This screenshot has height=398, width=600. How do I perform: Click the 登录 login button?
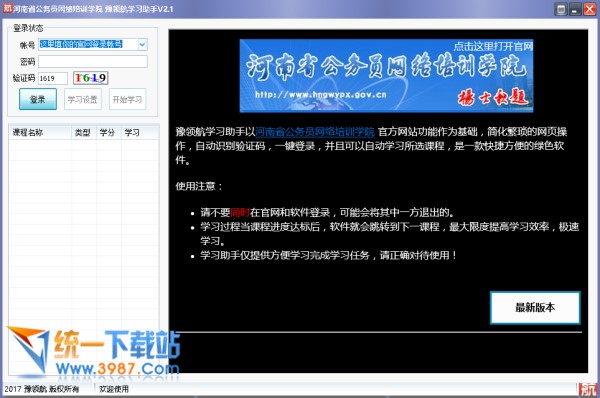pyautogui.click(x=38, y=99)
